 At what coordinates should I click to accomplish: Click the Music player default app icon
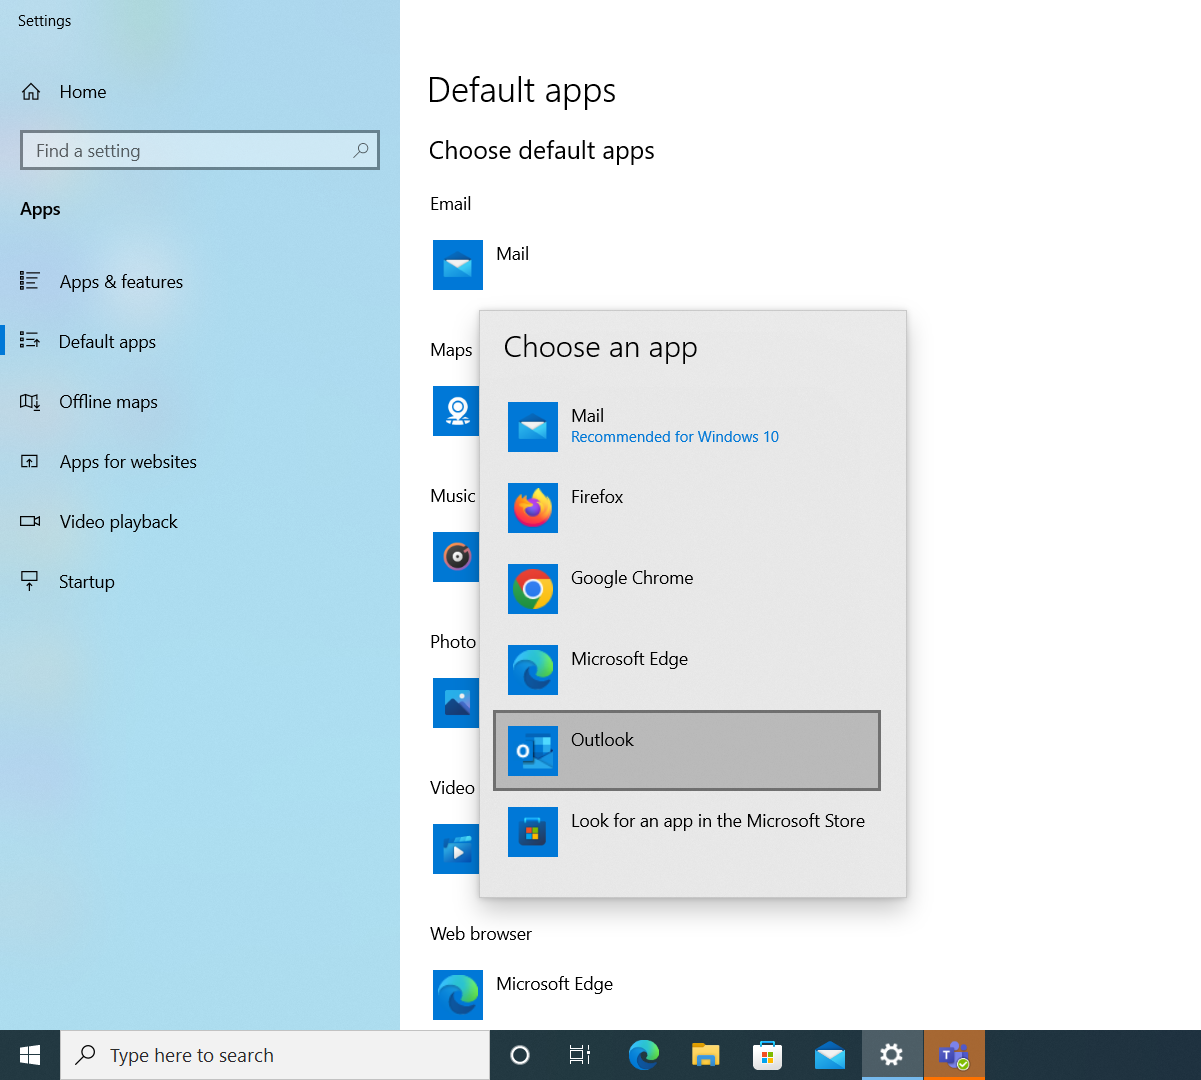[x=456, y=557]
